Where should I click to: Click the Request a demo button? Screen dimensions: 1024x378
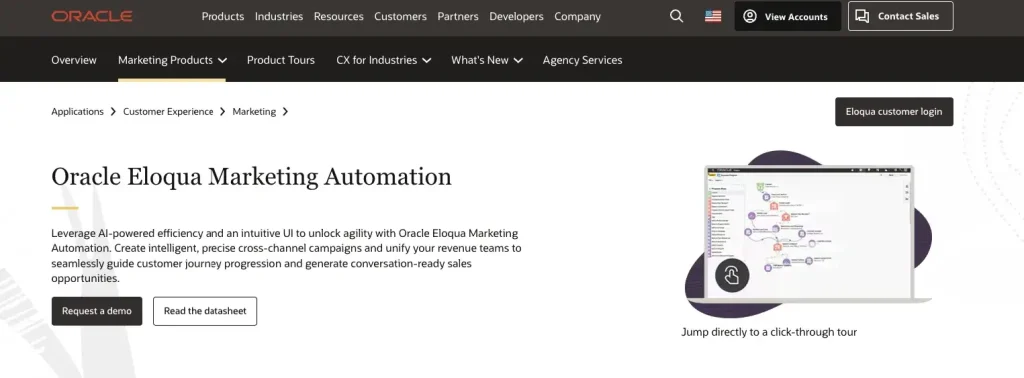[97, 311]
